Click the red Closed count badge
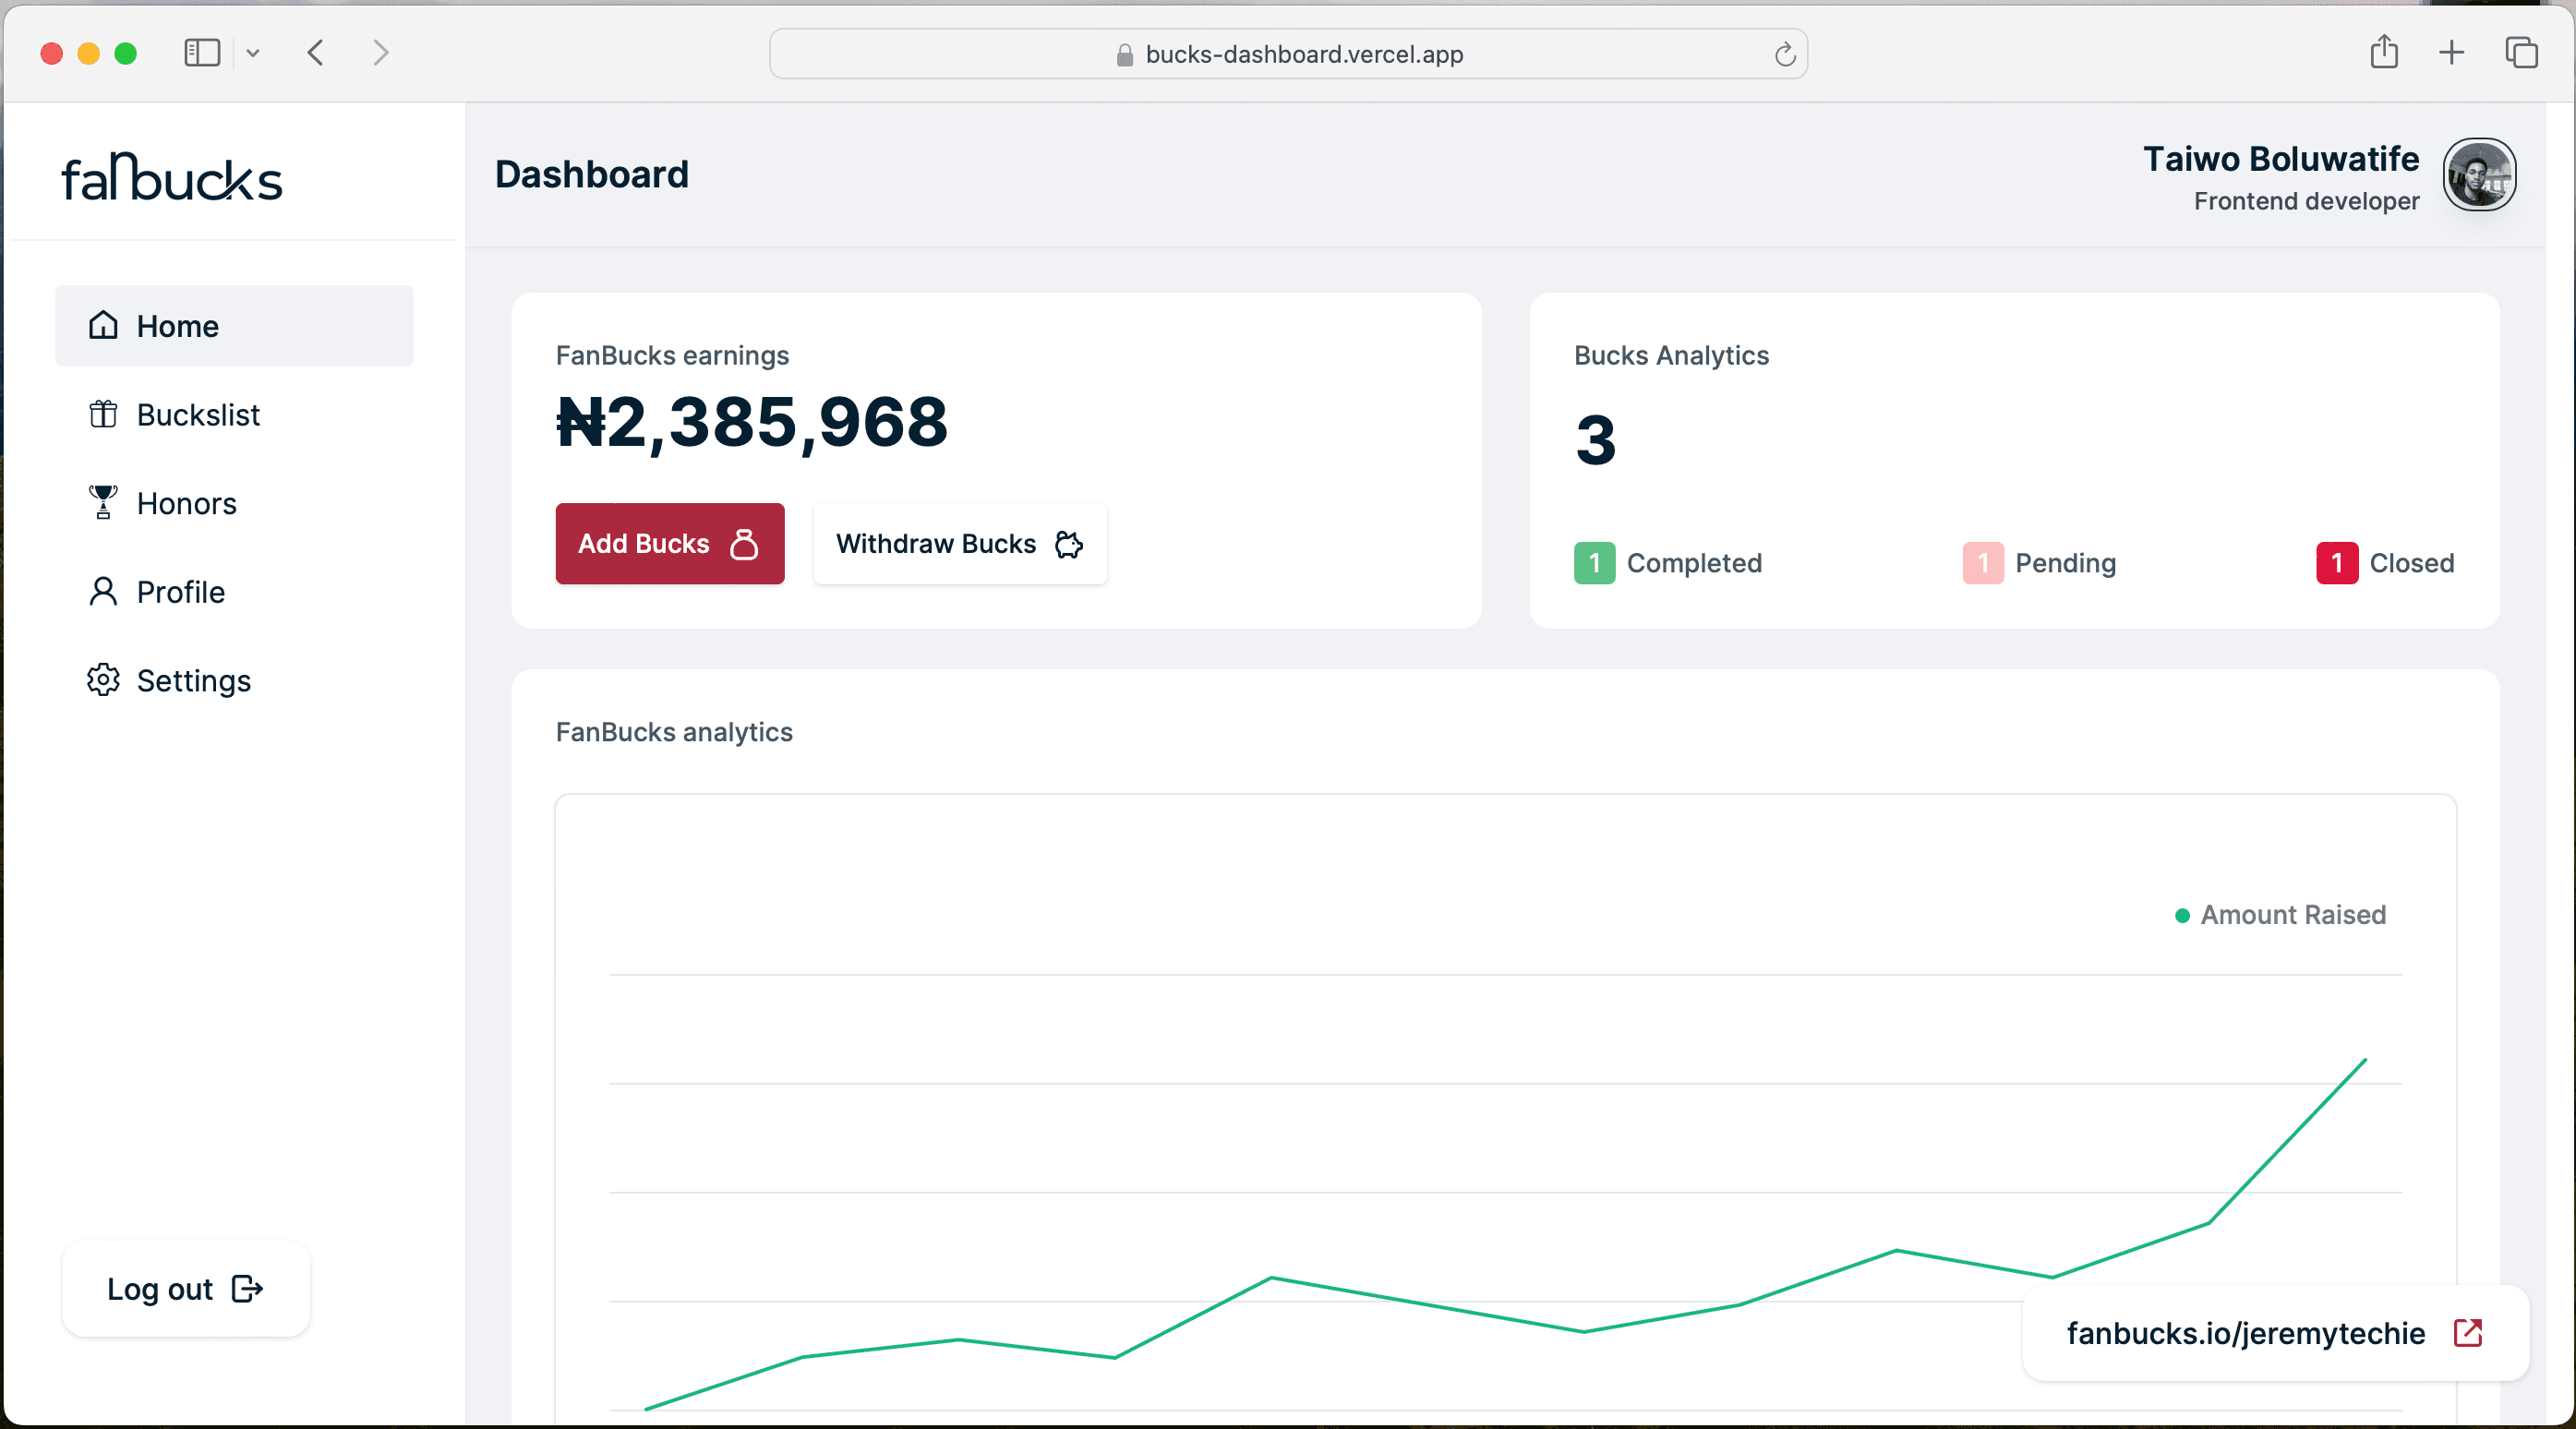This screenshot has height=1429, width=2576. tap(2336, 563)
